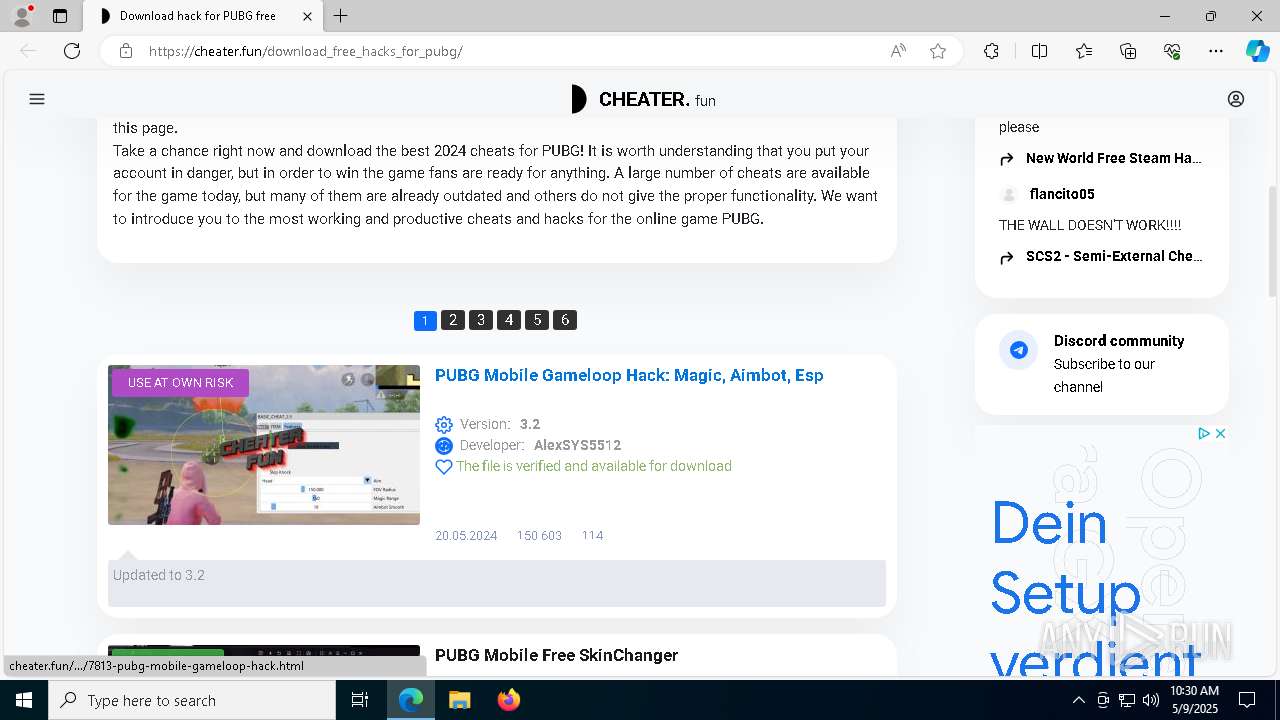Open Firefox from taskbar
The width and height of the screenshot is (1280, 720).
pos(508,700)
